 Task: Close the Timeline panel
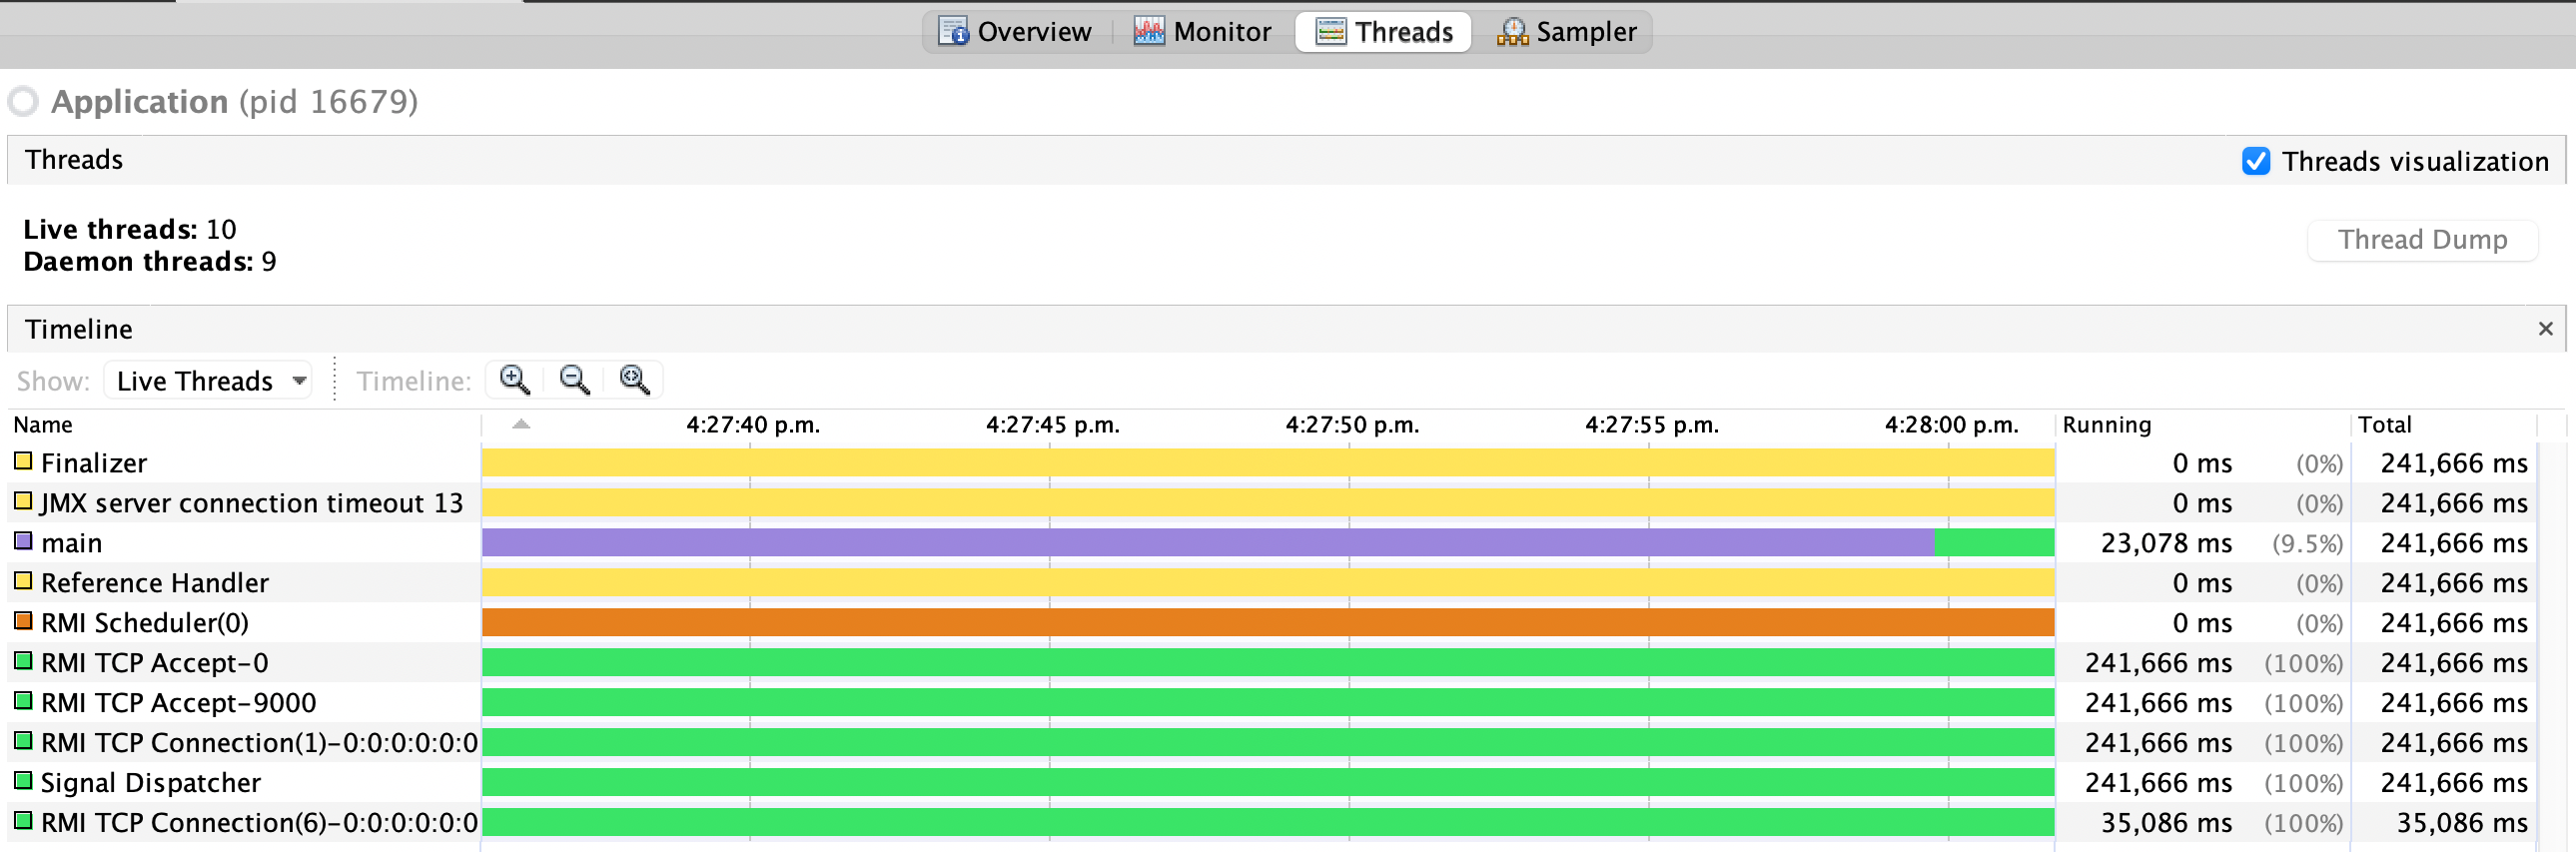point(2546,328)
